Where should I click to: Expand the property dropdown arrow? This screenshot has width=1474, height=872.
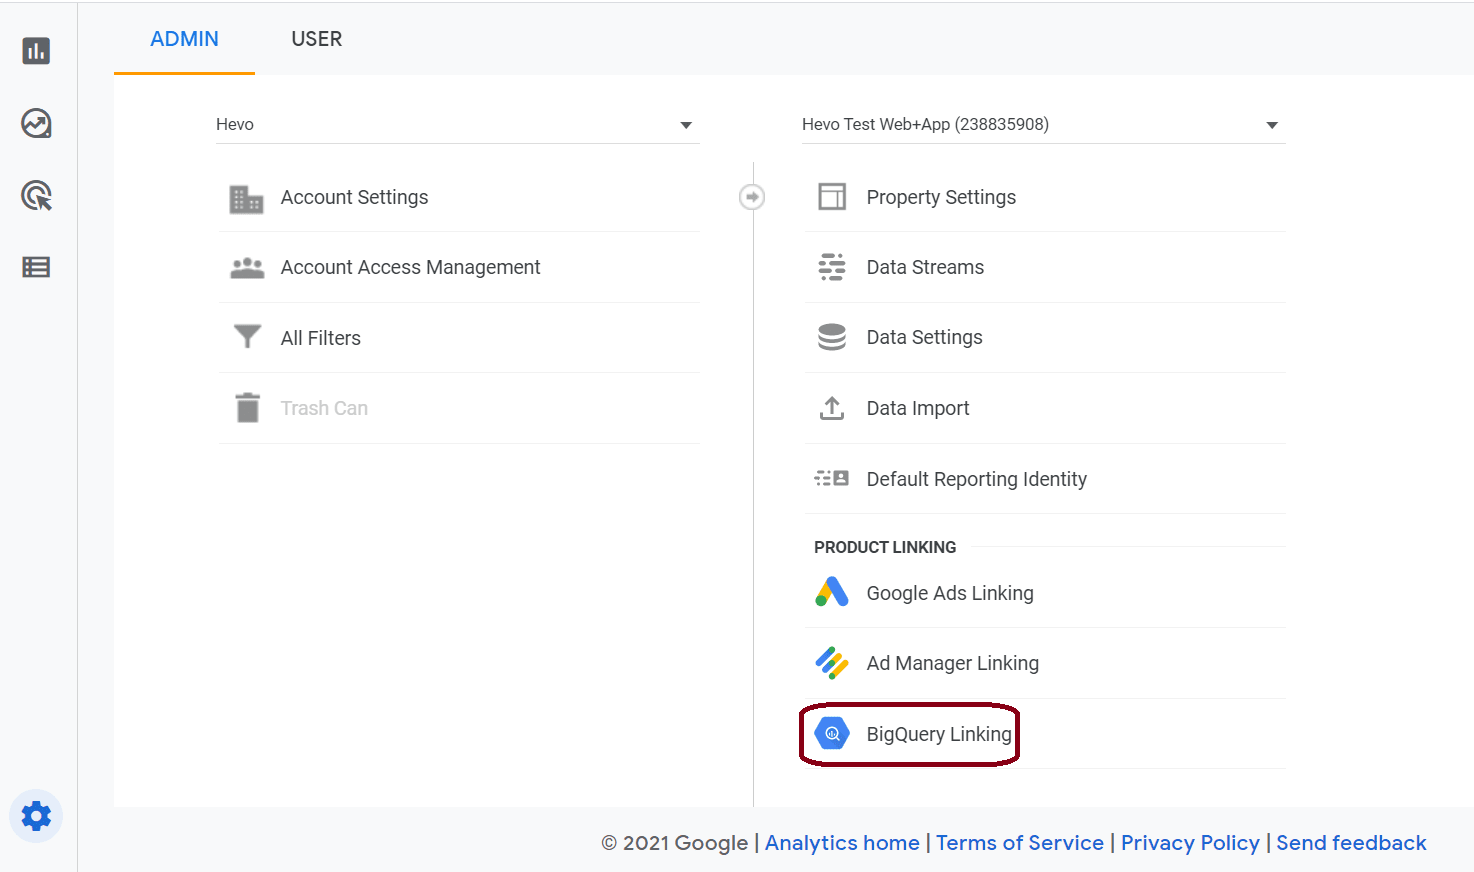tap(1272, 125)
